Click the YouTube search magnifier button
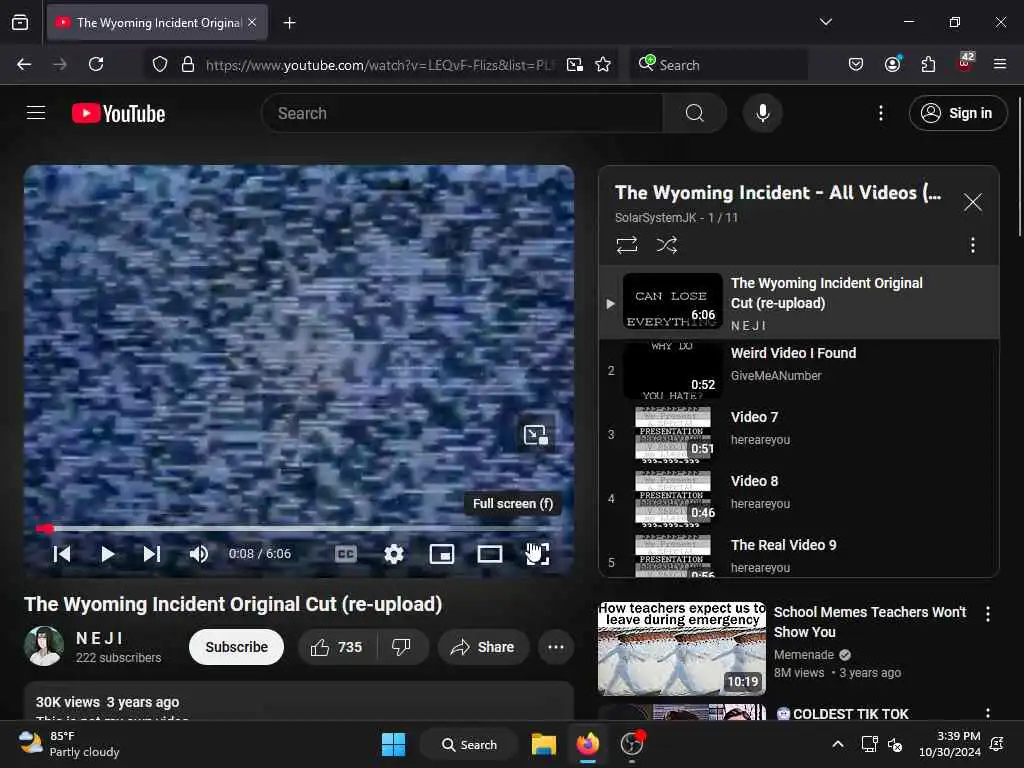Screen dimensions: 1024x768 695,113
